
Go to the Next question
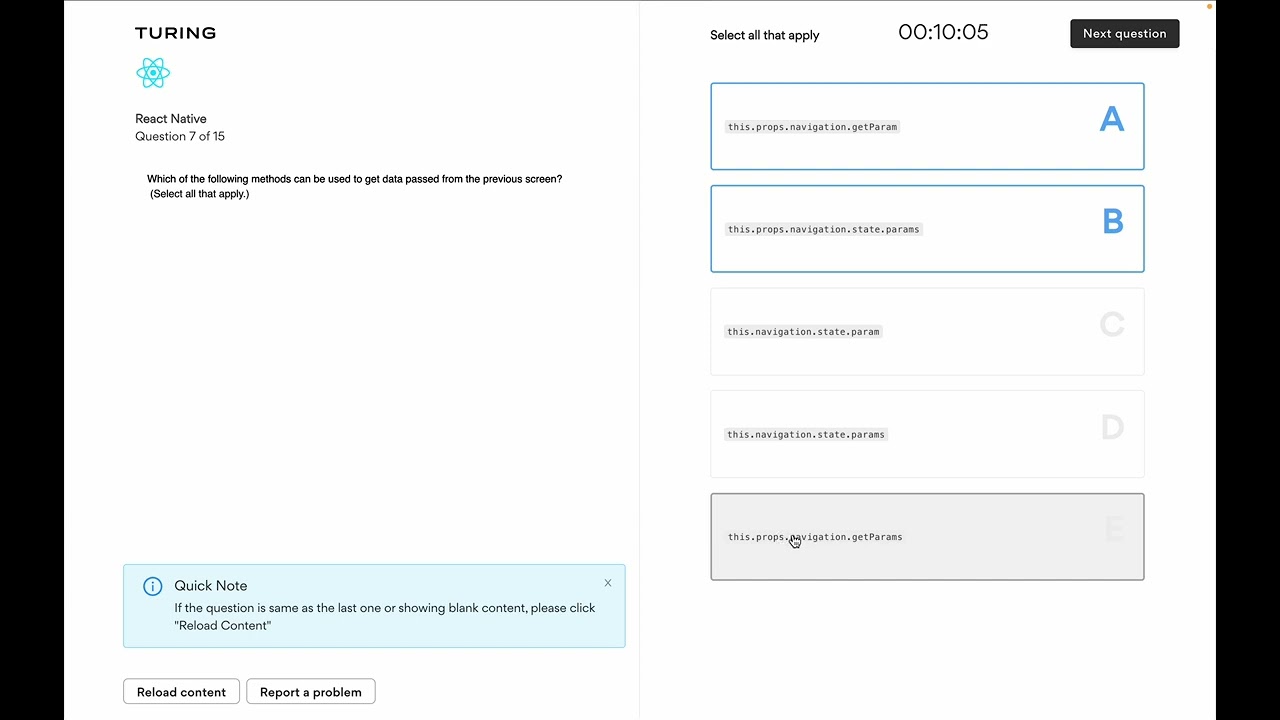pyautogui.click(x=1124, y=34)
